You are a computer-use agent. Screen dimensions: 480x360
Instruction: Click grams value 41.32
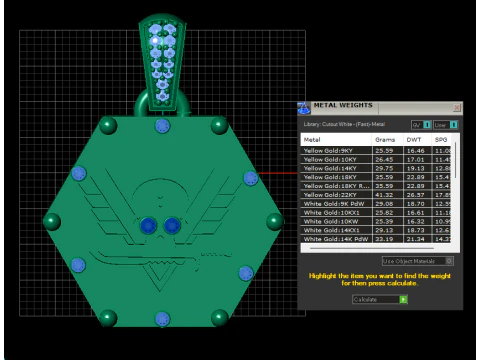click(x=384, y=195)
